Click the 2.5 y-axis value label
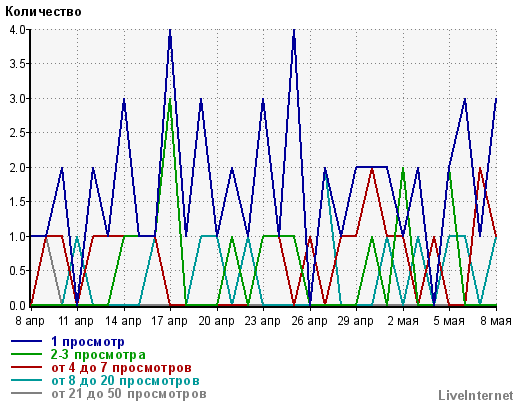This screenshot has width=520, height=405. click(18, 133)
